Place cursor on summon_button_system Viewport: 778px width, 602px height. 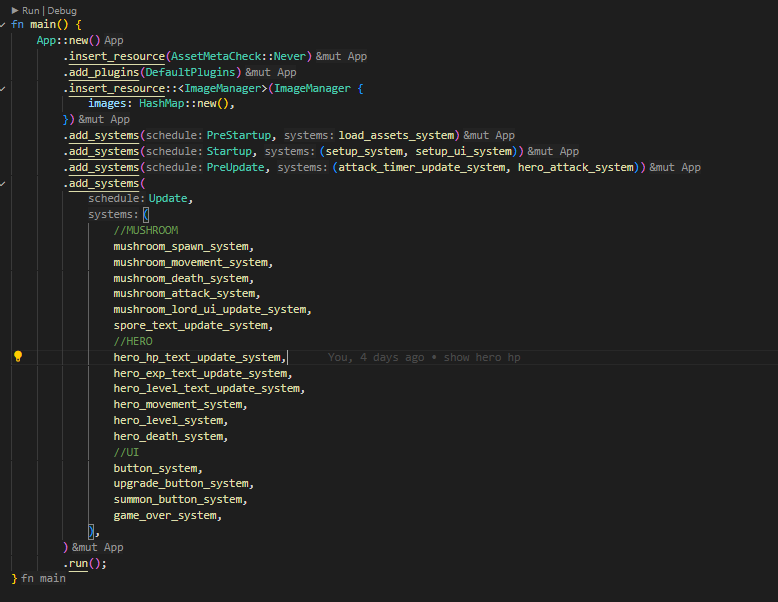178,499
